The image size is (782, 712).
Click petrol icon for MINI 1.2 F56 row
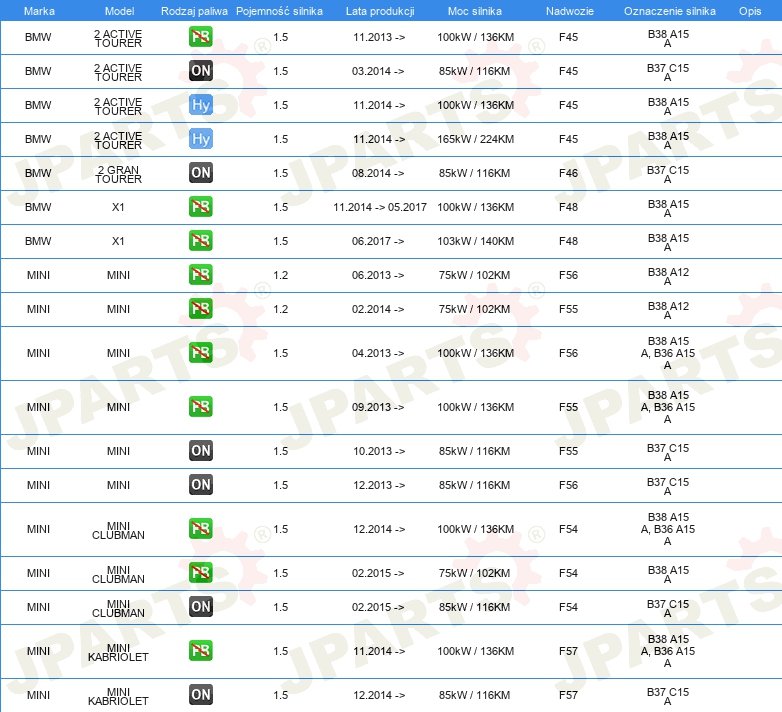200,274
